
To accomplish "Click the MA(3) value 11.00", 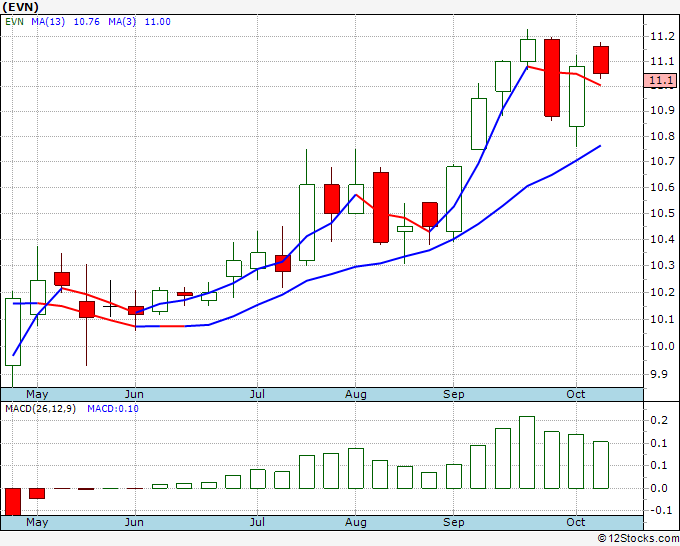I will click(157, 22).
